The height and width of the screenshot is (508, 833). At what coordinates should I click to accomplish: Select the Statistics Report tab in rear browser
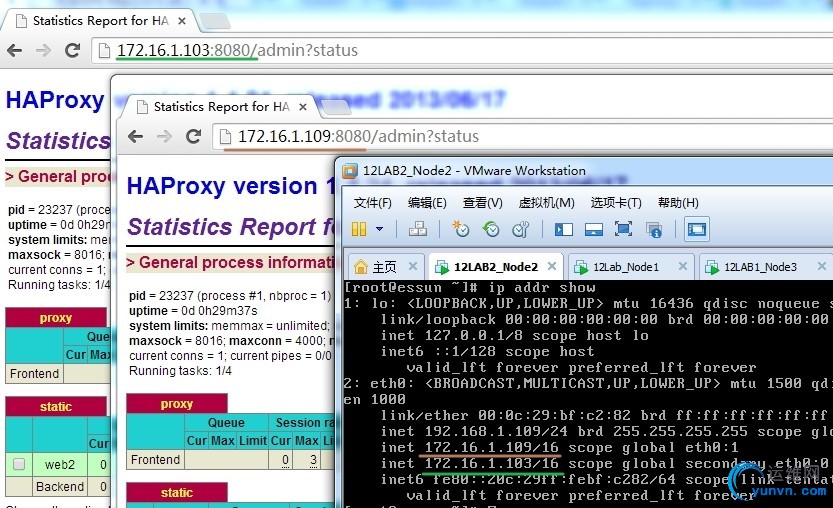(101, 21)
